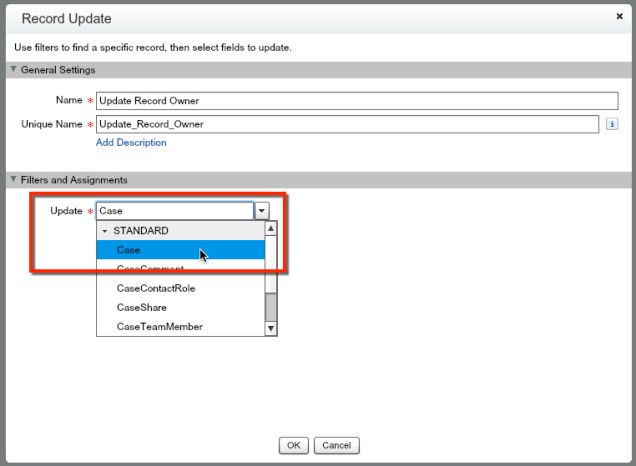Select Case from the object list

coord(128,250)
